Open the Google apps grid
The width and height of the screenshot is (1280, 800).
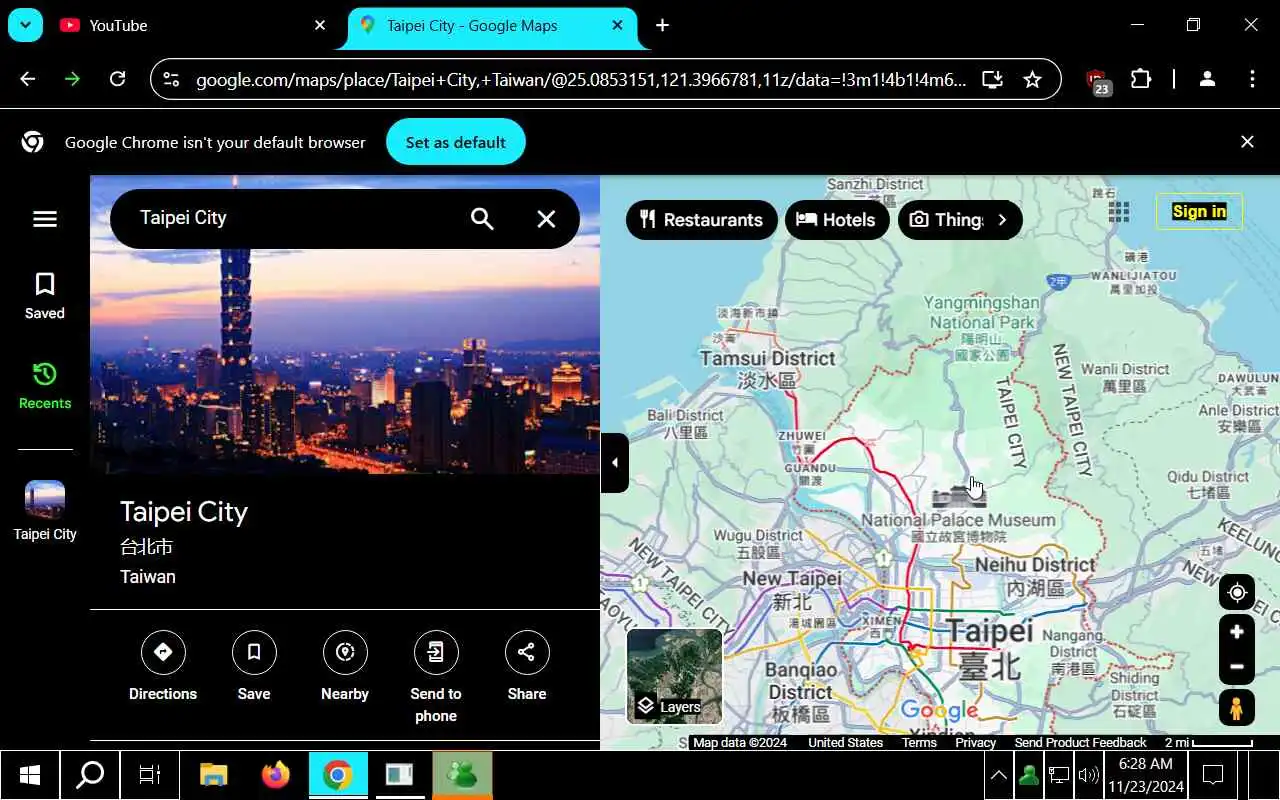coord(1119,211)
